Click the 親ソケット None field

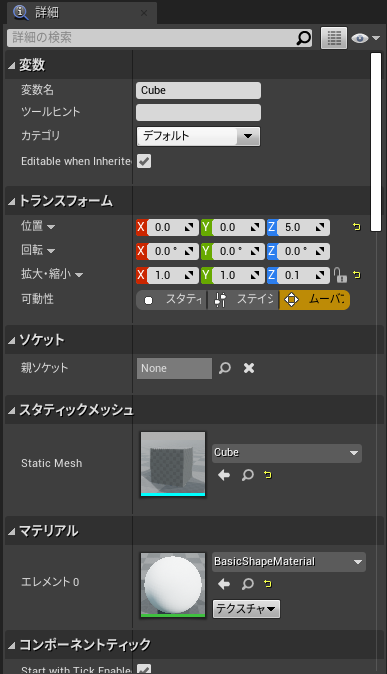pos(174,368)
